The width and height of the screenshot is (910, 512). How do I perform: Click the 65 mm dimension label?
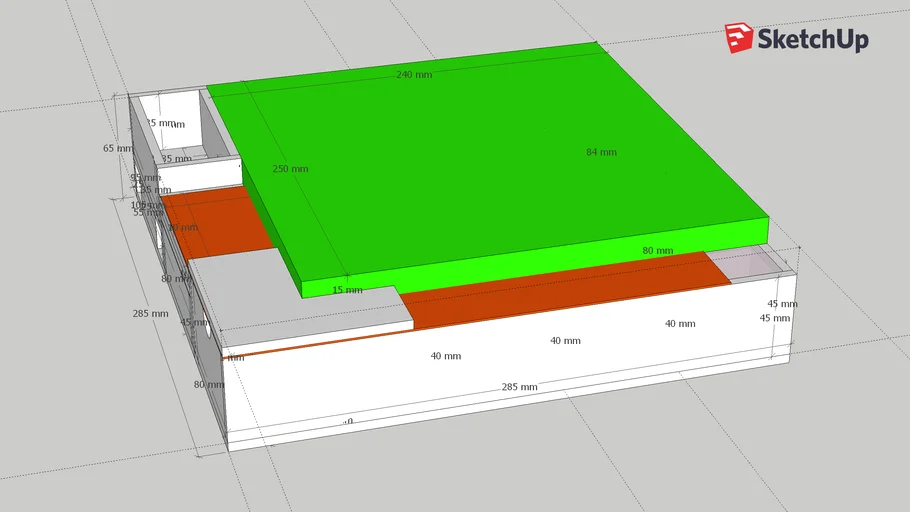tap(117, 148)
